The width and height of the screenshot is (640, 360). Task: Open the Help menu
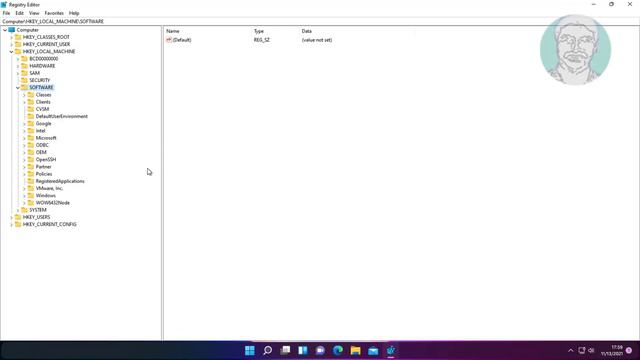tap(74, 13)
